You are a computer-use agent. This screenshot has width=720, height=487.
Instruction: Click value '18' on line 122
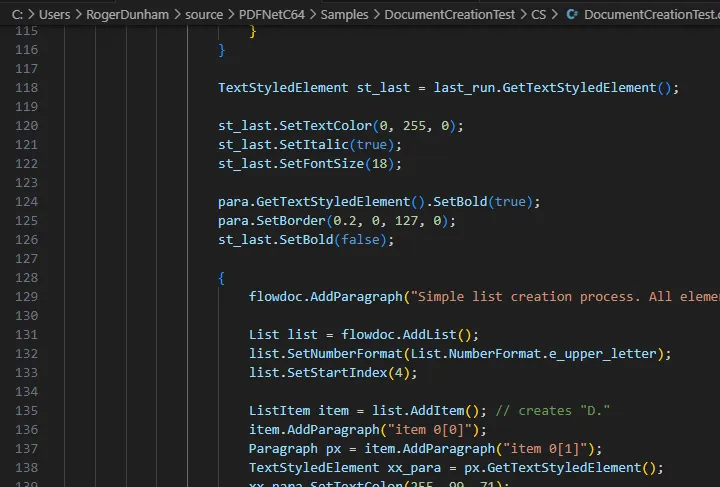(380, 163)
